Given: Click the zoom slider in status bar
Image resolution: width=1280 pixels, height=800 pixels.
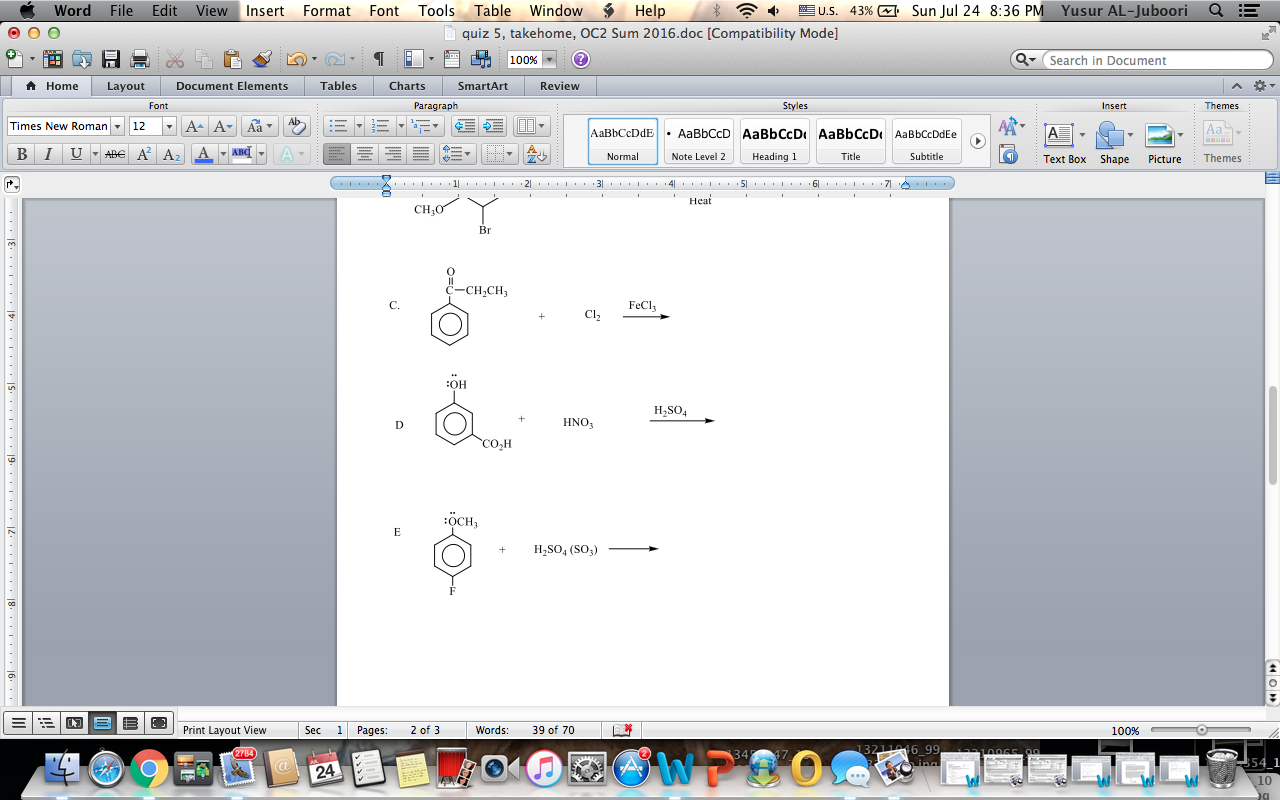Looking at the screenshot, I should click(x=1201, y=730).
